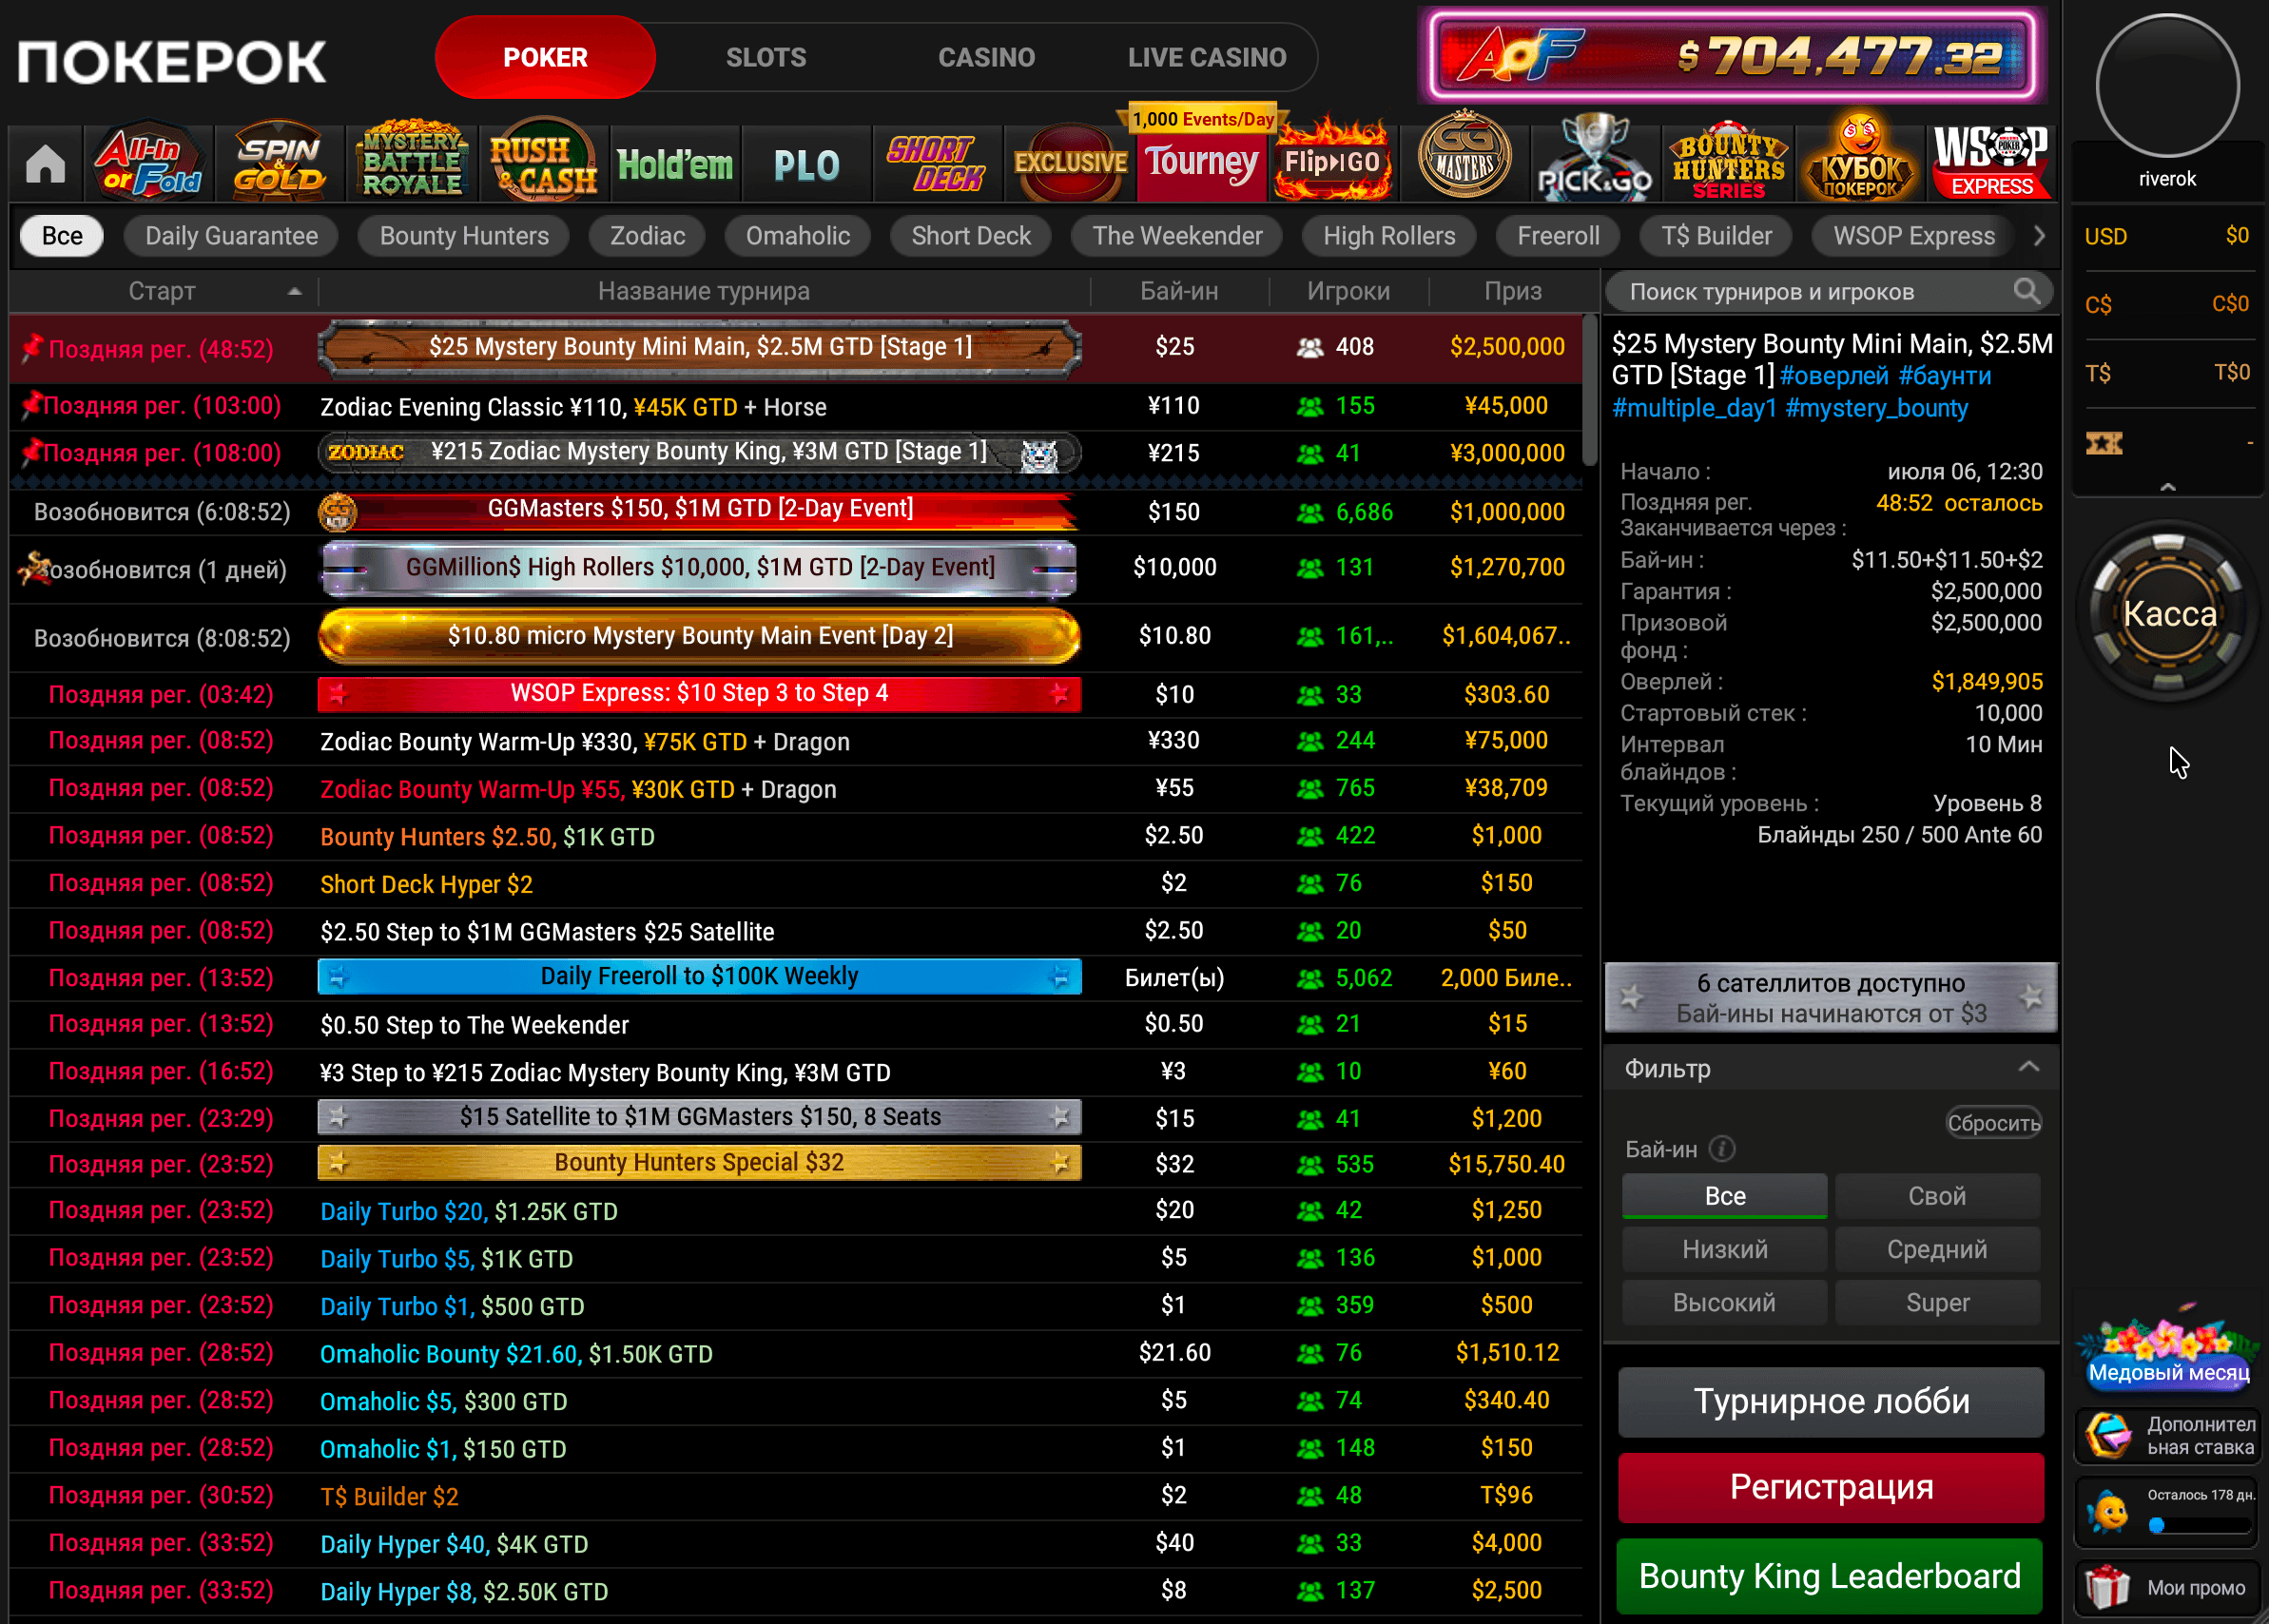
Task: Select the Высокий buy-in filter
Action: pos(1724,1302)
